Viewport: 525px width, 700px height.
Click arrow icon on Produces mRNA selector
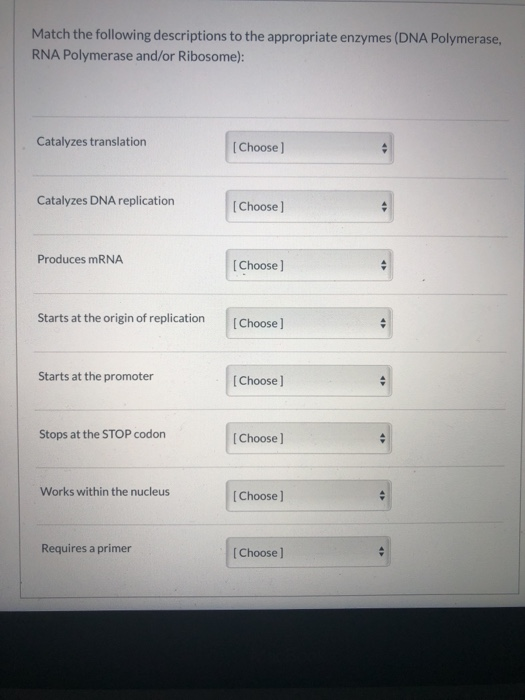[383, 266]
